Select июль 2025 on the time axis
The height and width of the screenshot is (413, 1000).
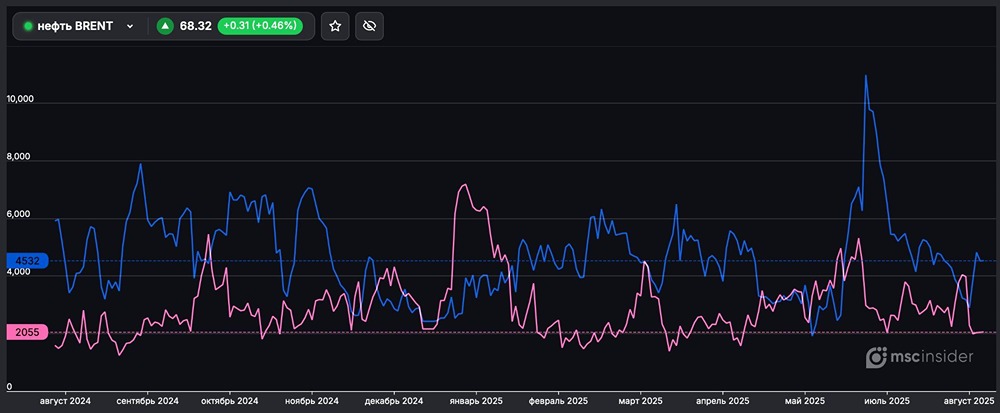coord(885,401)
